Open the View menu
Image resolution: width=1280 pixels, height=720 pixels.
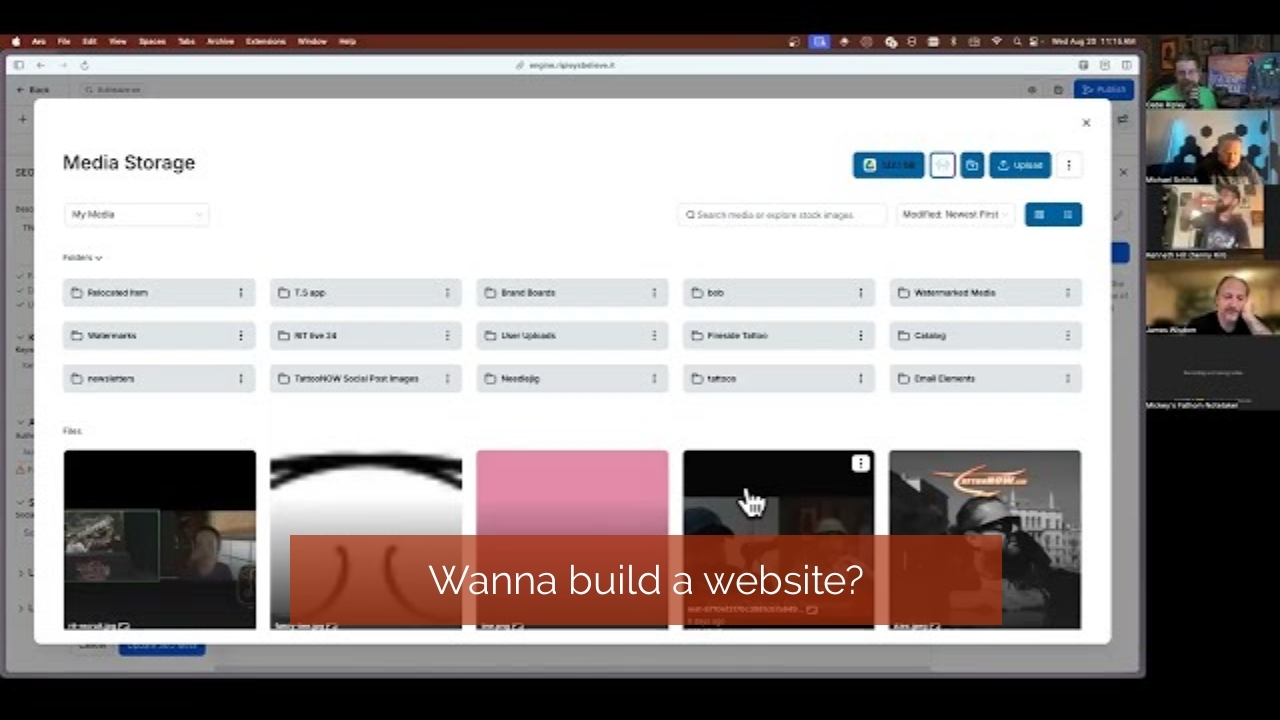118,42
